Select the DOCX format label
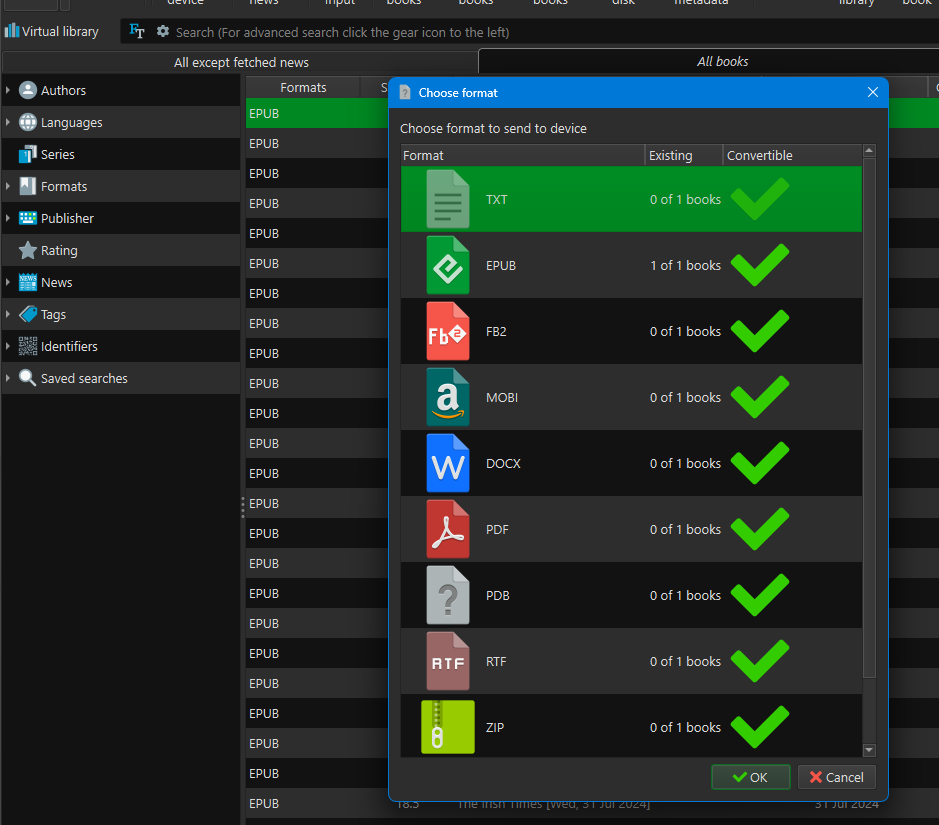 pos(503,463)
